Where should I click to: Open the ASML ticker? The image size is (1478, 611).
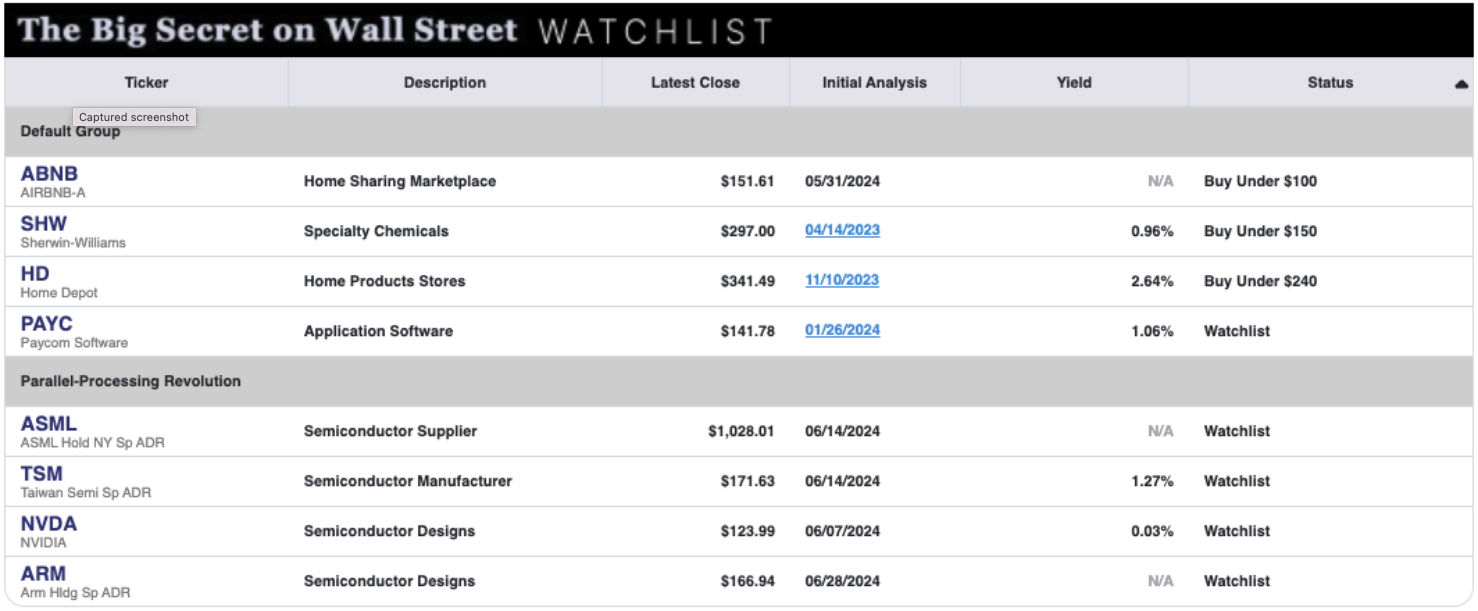click(x=49, y=423)
